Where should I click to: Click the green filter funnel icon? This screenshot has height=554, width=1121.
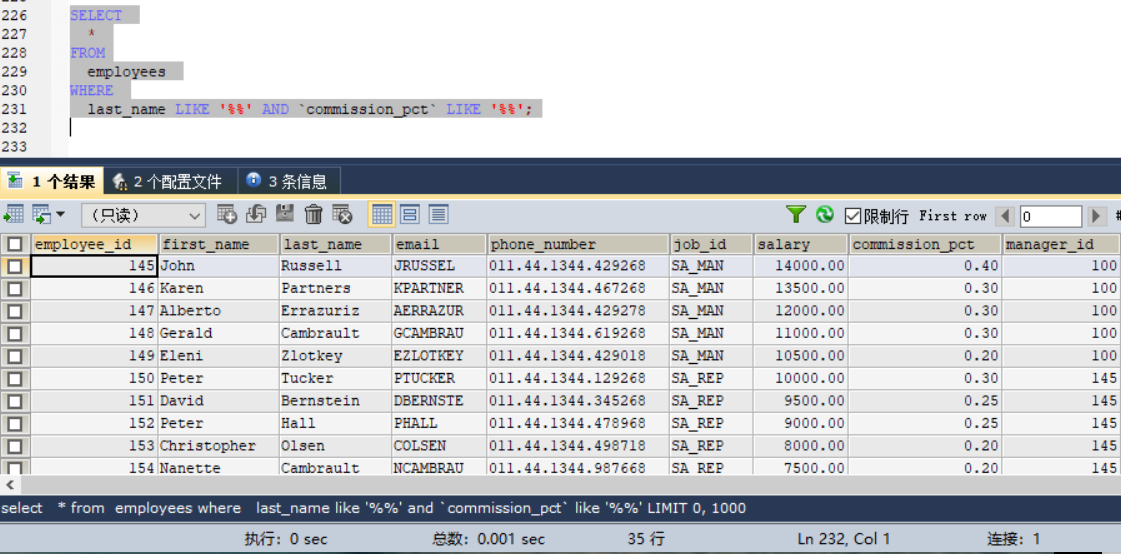point(796,214)
